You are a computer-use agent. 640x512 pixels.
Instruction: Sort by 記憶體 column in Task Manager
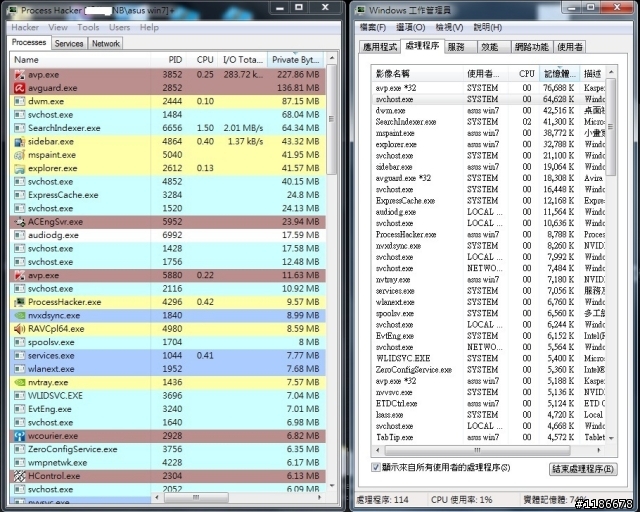point(559,74)
